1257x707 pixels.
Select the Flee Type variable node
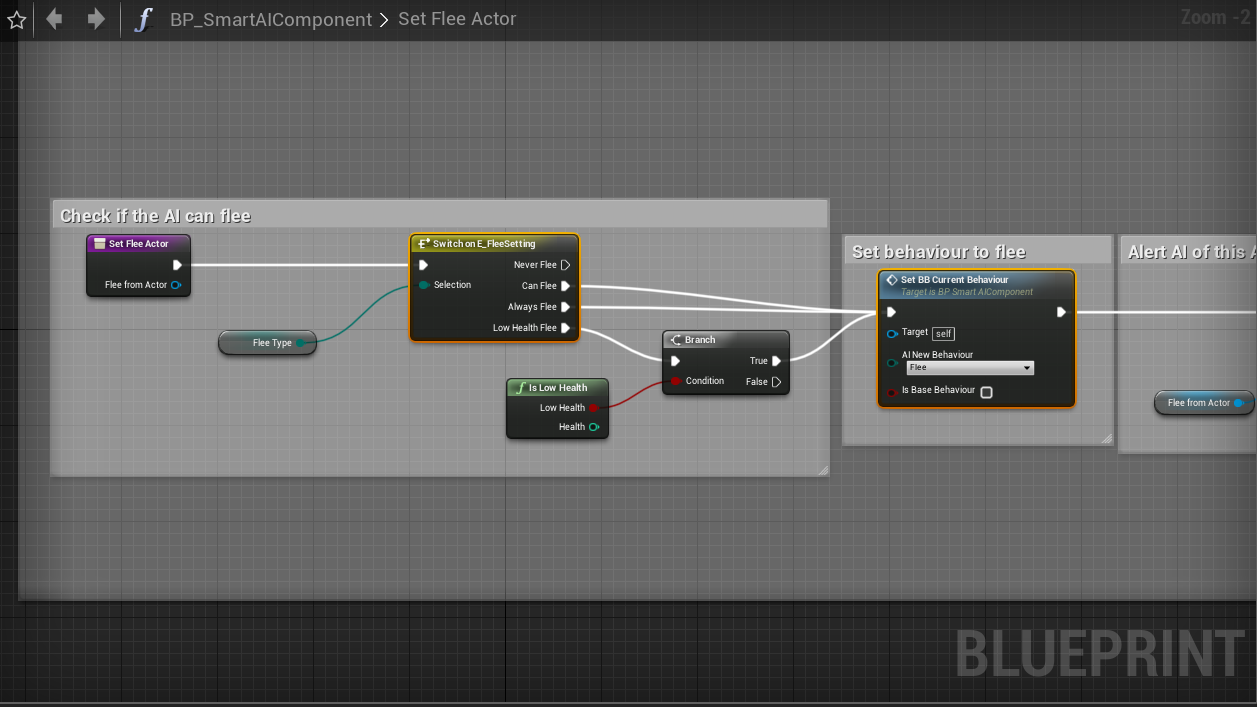pos(267,343)
